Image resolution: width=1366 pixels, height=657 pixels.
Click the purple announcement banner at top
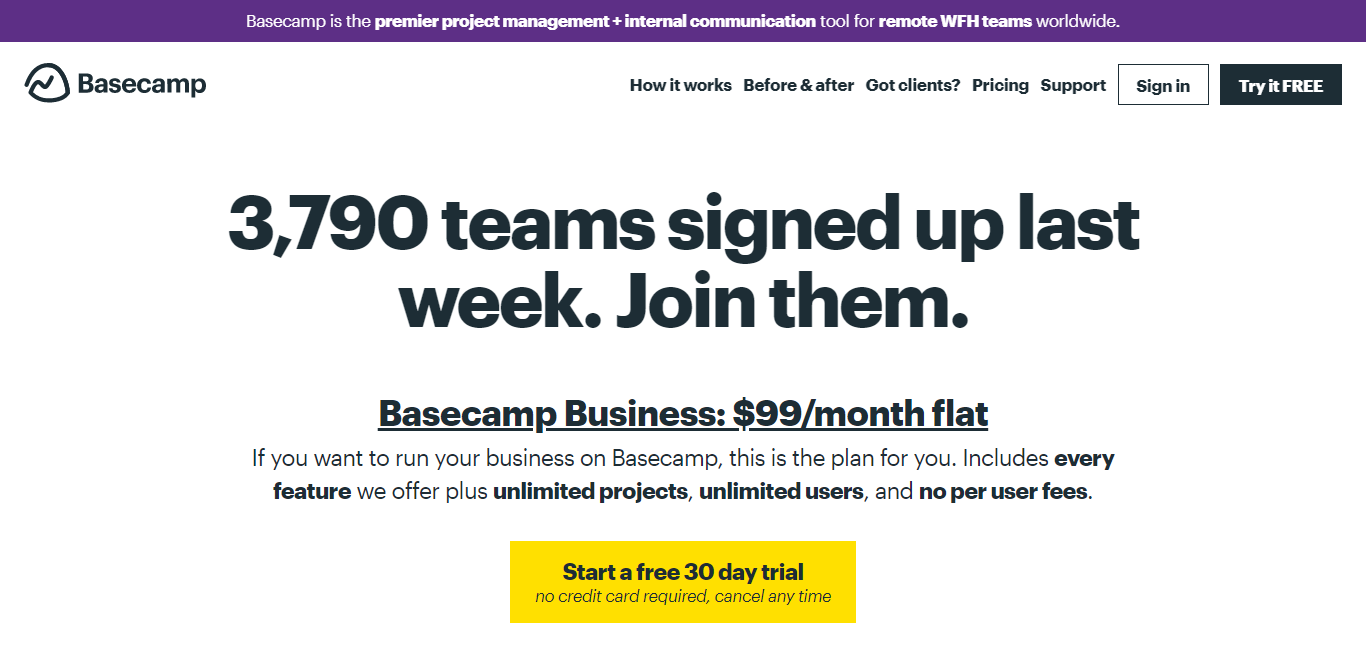pyautogui.click(x=683, y=21)
